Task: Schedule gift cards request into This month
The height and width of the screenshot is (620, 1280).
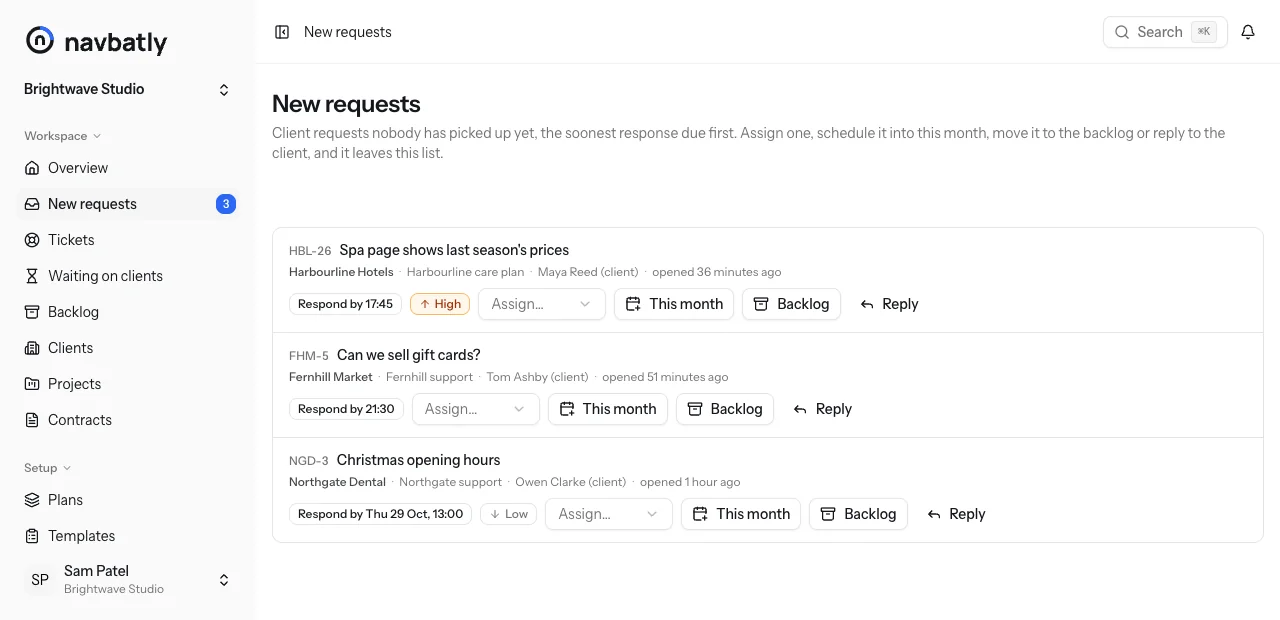Action: point(608,409)
